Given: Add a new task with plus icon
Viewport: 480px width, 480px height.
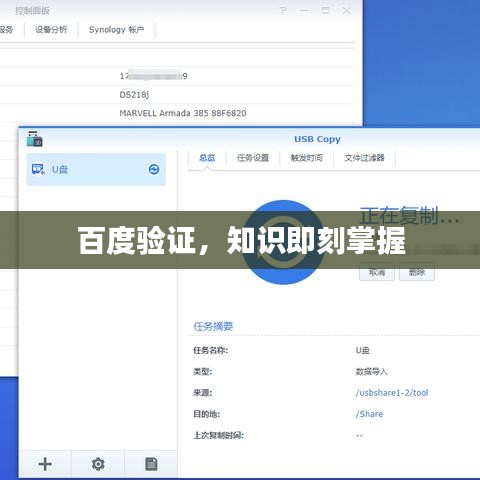Looking at the screenshot, I should click(45, 464).
